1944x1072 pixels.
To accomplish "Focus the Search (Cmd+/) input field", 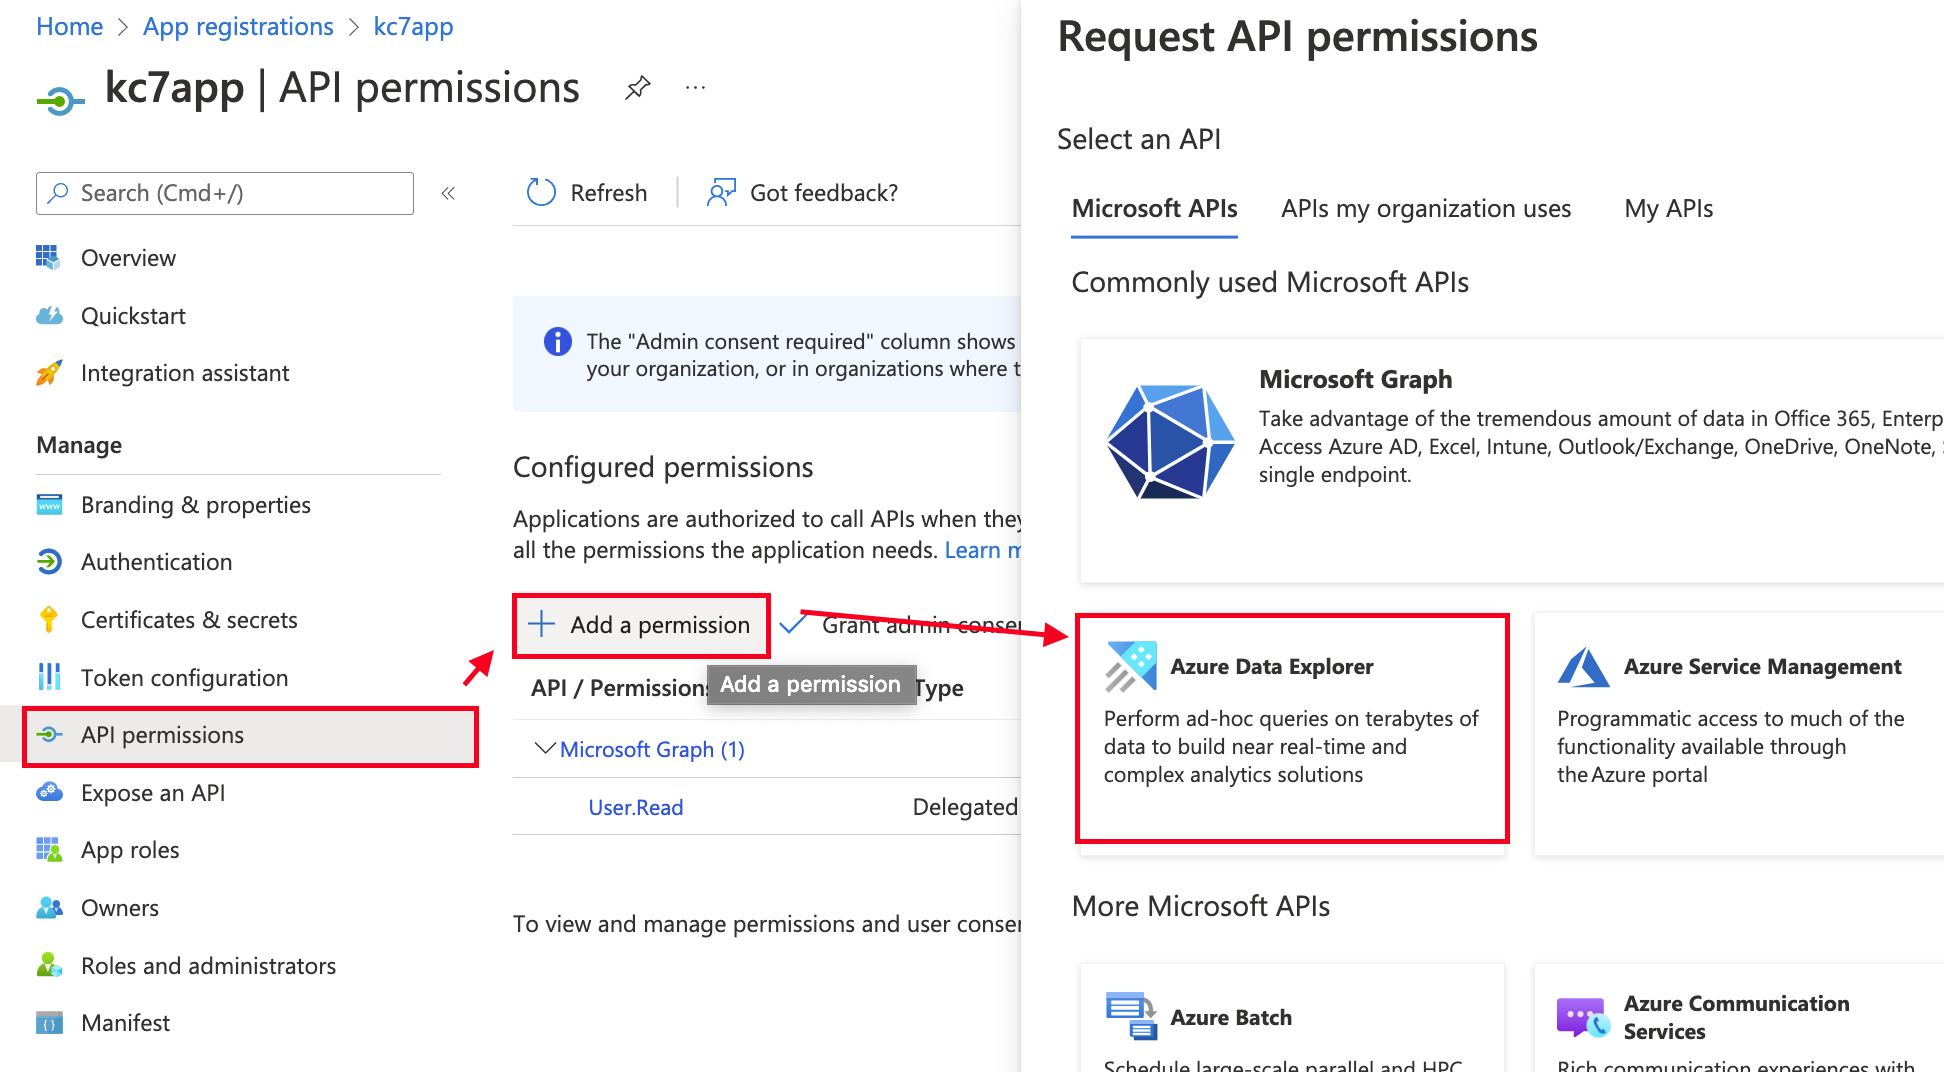I will pos(225,193).
